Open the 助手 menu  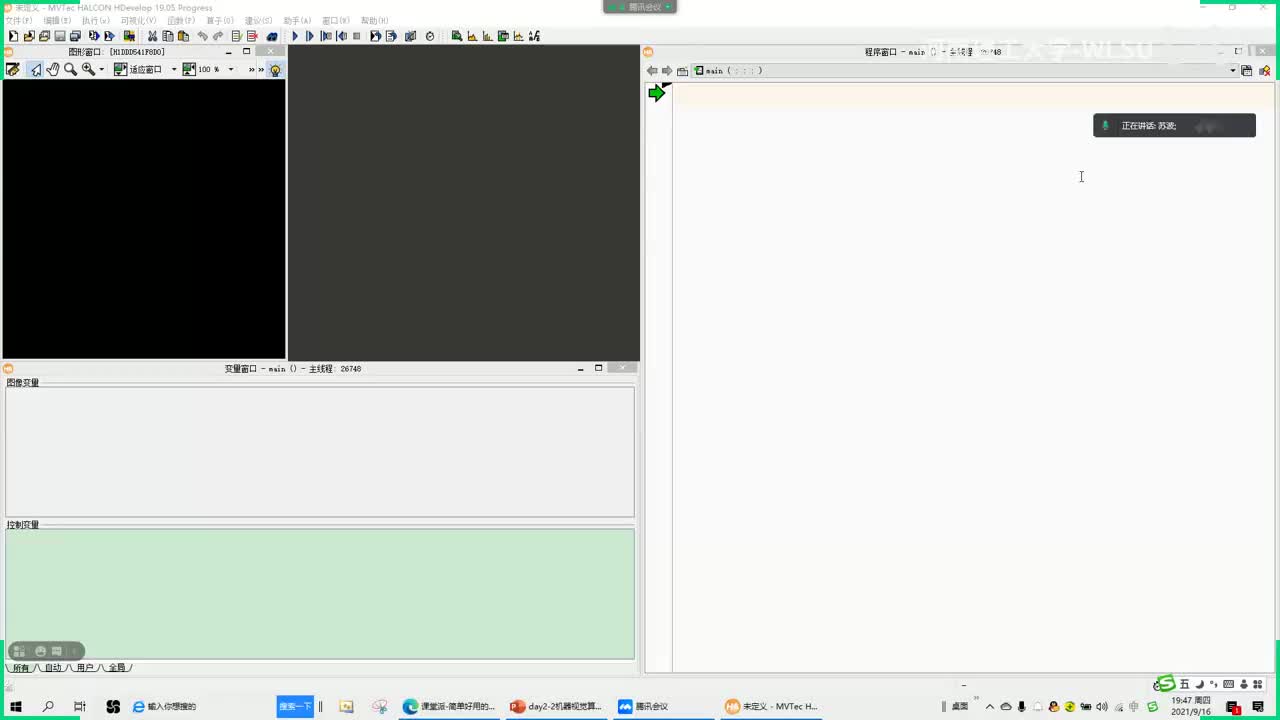(297, 20)
